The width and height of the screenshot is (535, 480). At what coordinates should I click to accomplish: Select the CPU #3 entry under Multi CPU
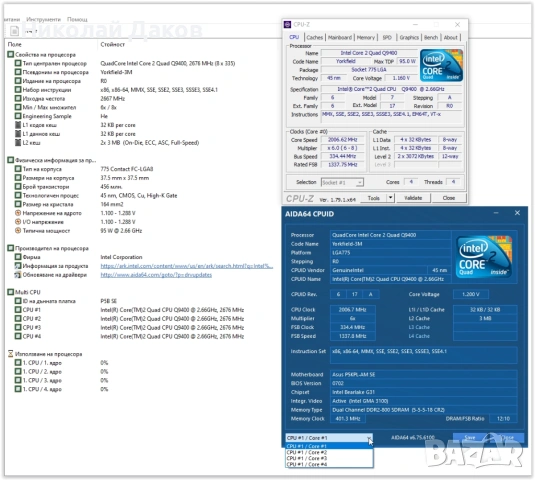point(129,328)
